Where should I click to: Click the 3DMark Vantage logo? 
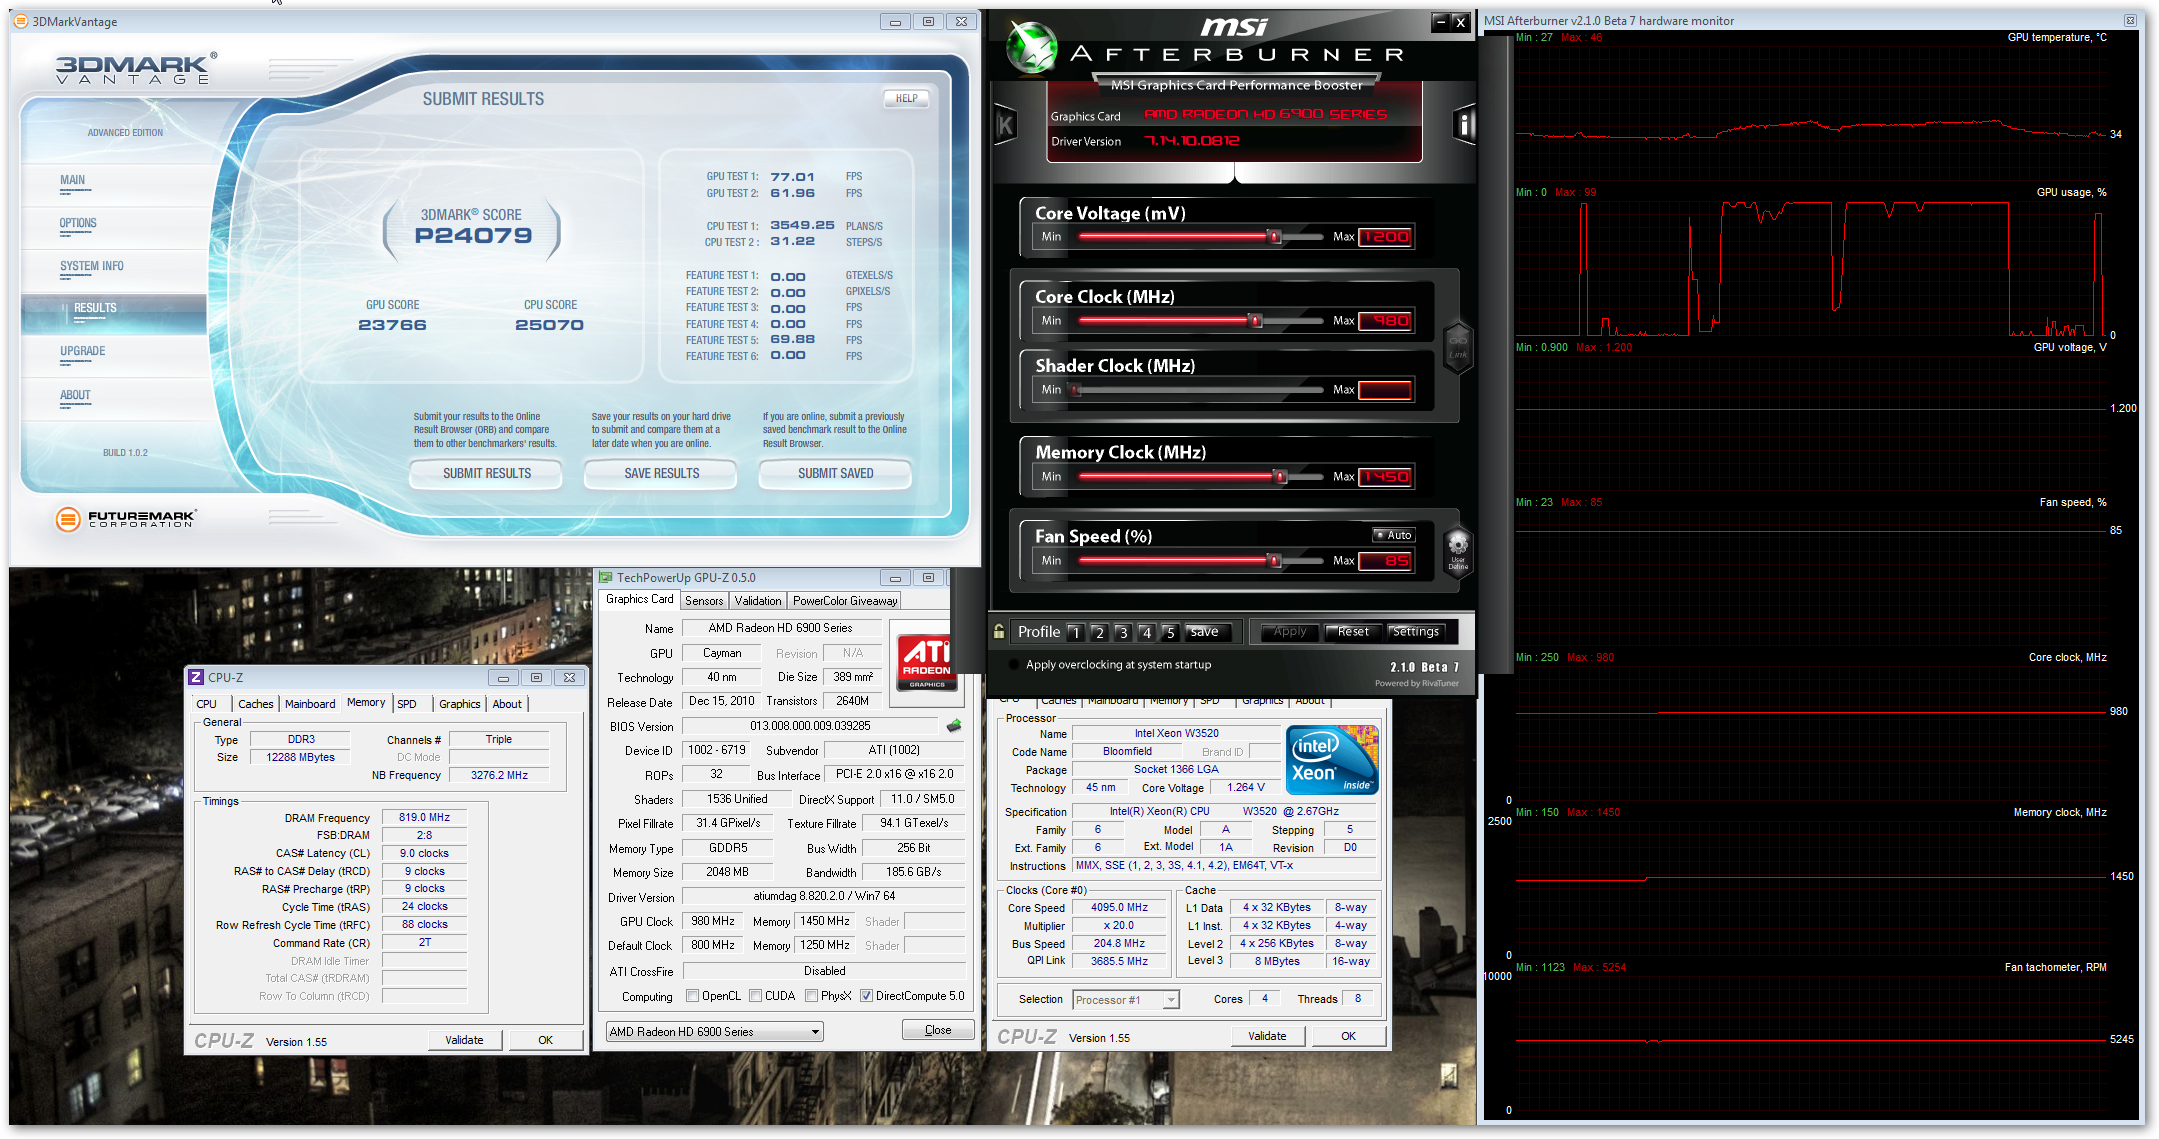point(135,69)
